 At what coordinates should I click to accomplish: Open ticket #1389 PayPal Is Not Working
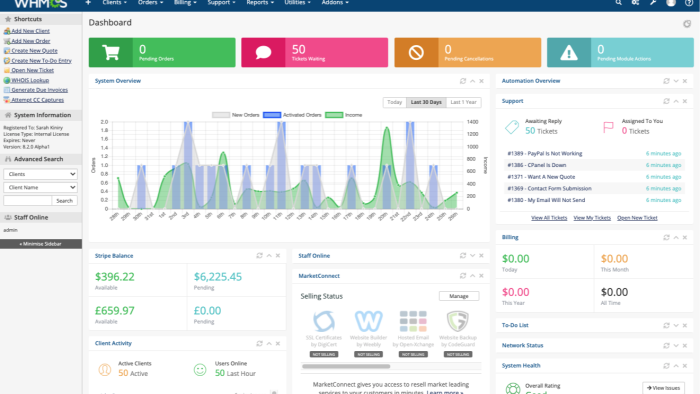pos(545,153)
